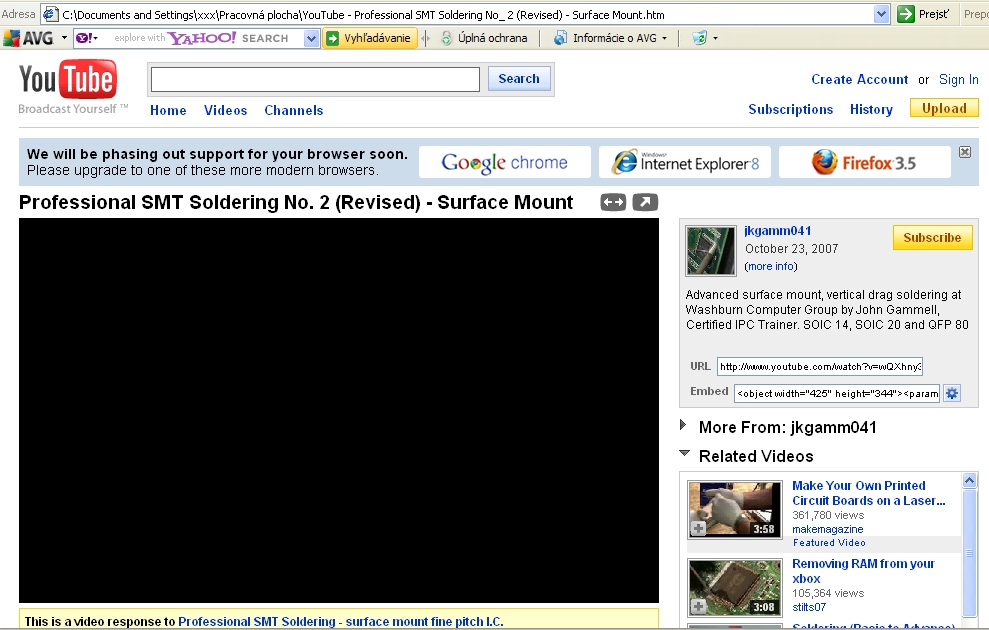Click the related videos scroll up arrow
This screenshot has height=630, width=989.
[969, 481]
